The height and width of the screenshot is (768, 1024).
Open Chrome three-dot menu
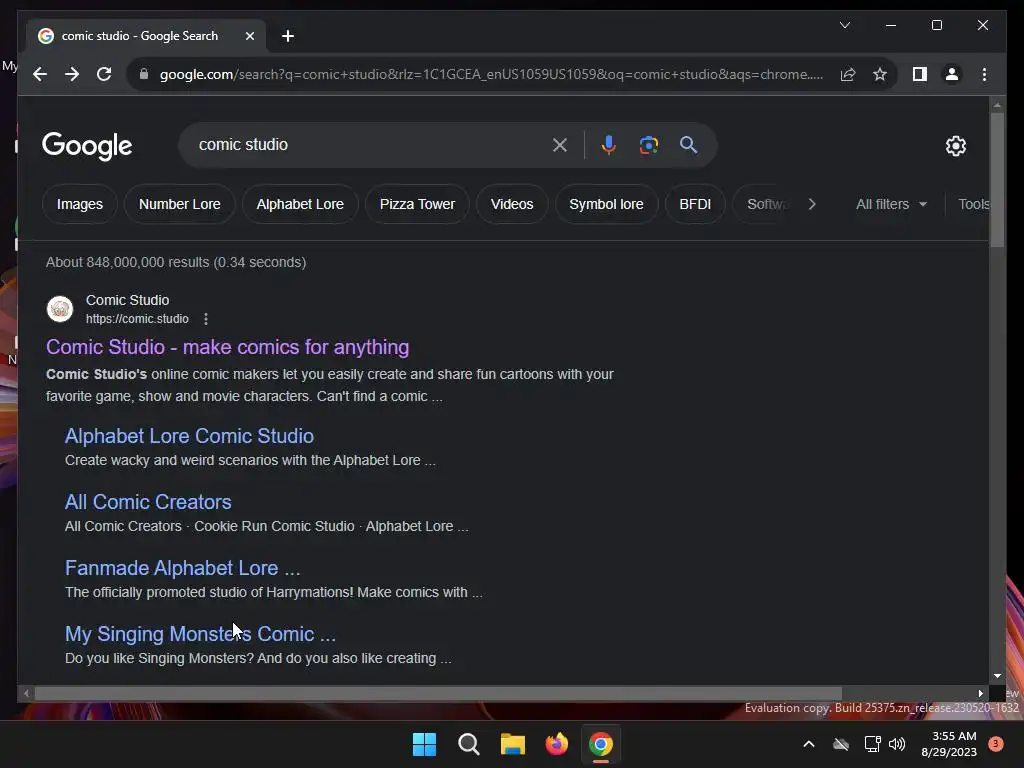point(984,74)
